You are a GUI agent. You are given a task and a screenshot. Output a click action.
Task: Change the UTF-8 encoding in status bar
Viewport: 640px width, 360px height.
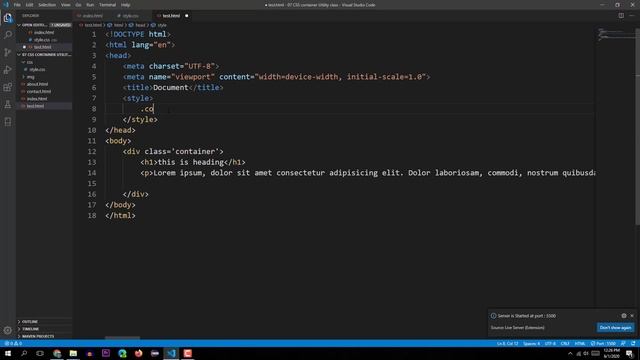550,344
